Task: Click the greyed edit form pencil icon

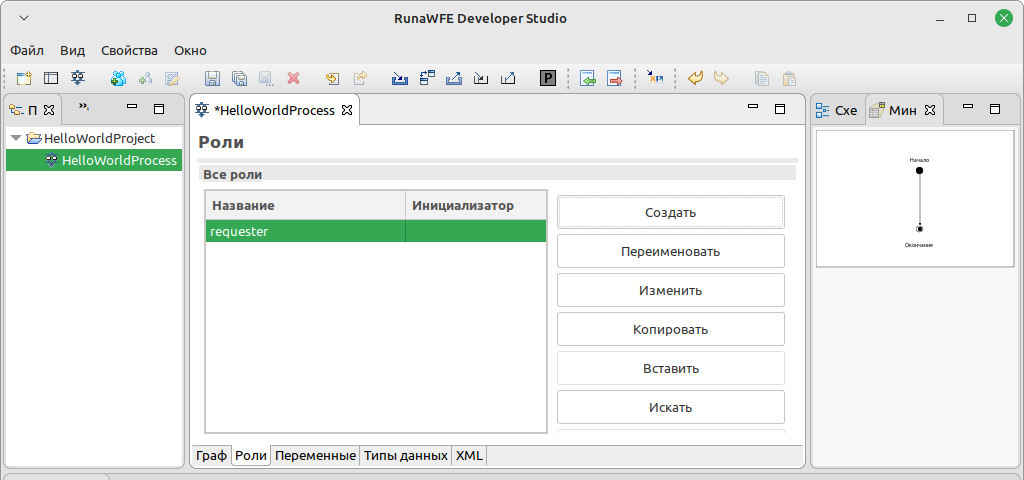Action: [172, 79]
